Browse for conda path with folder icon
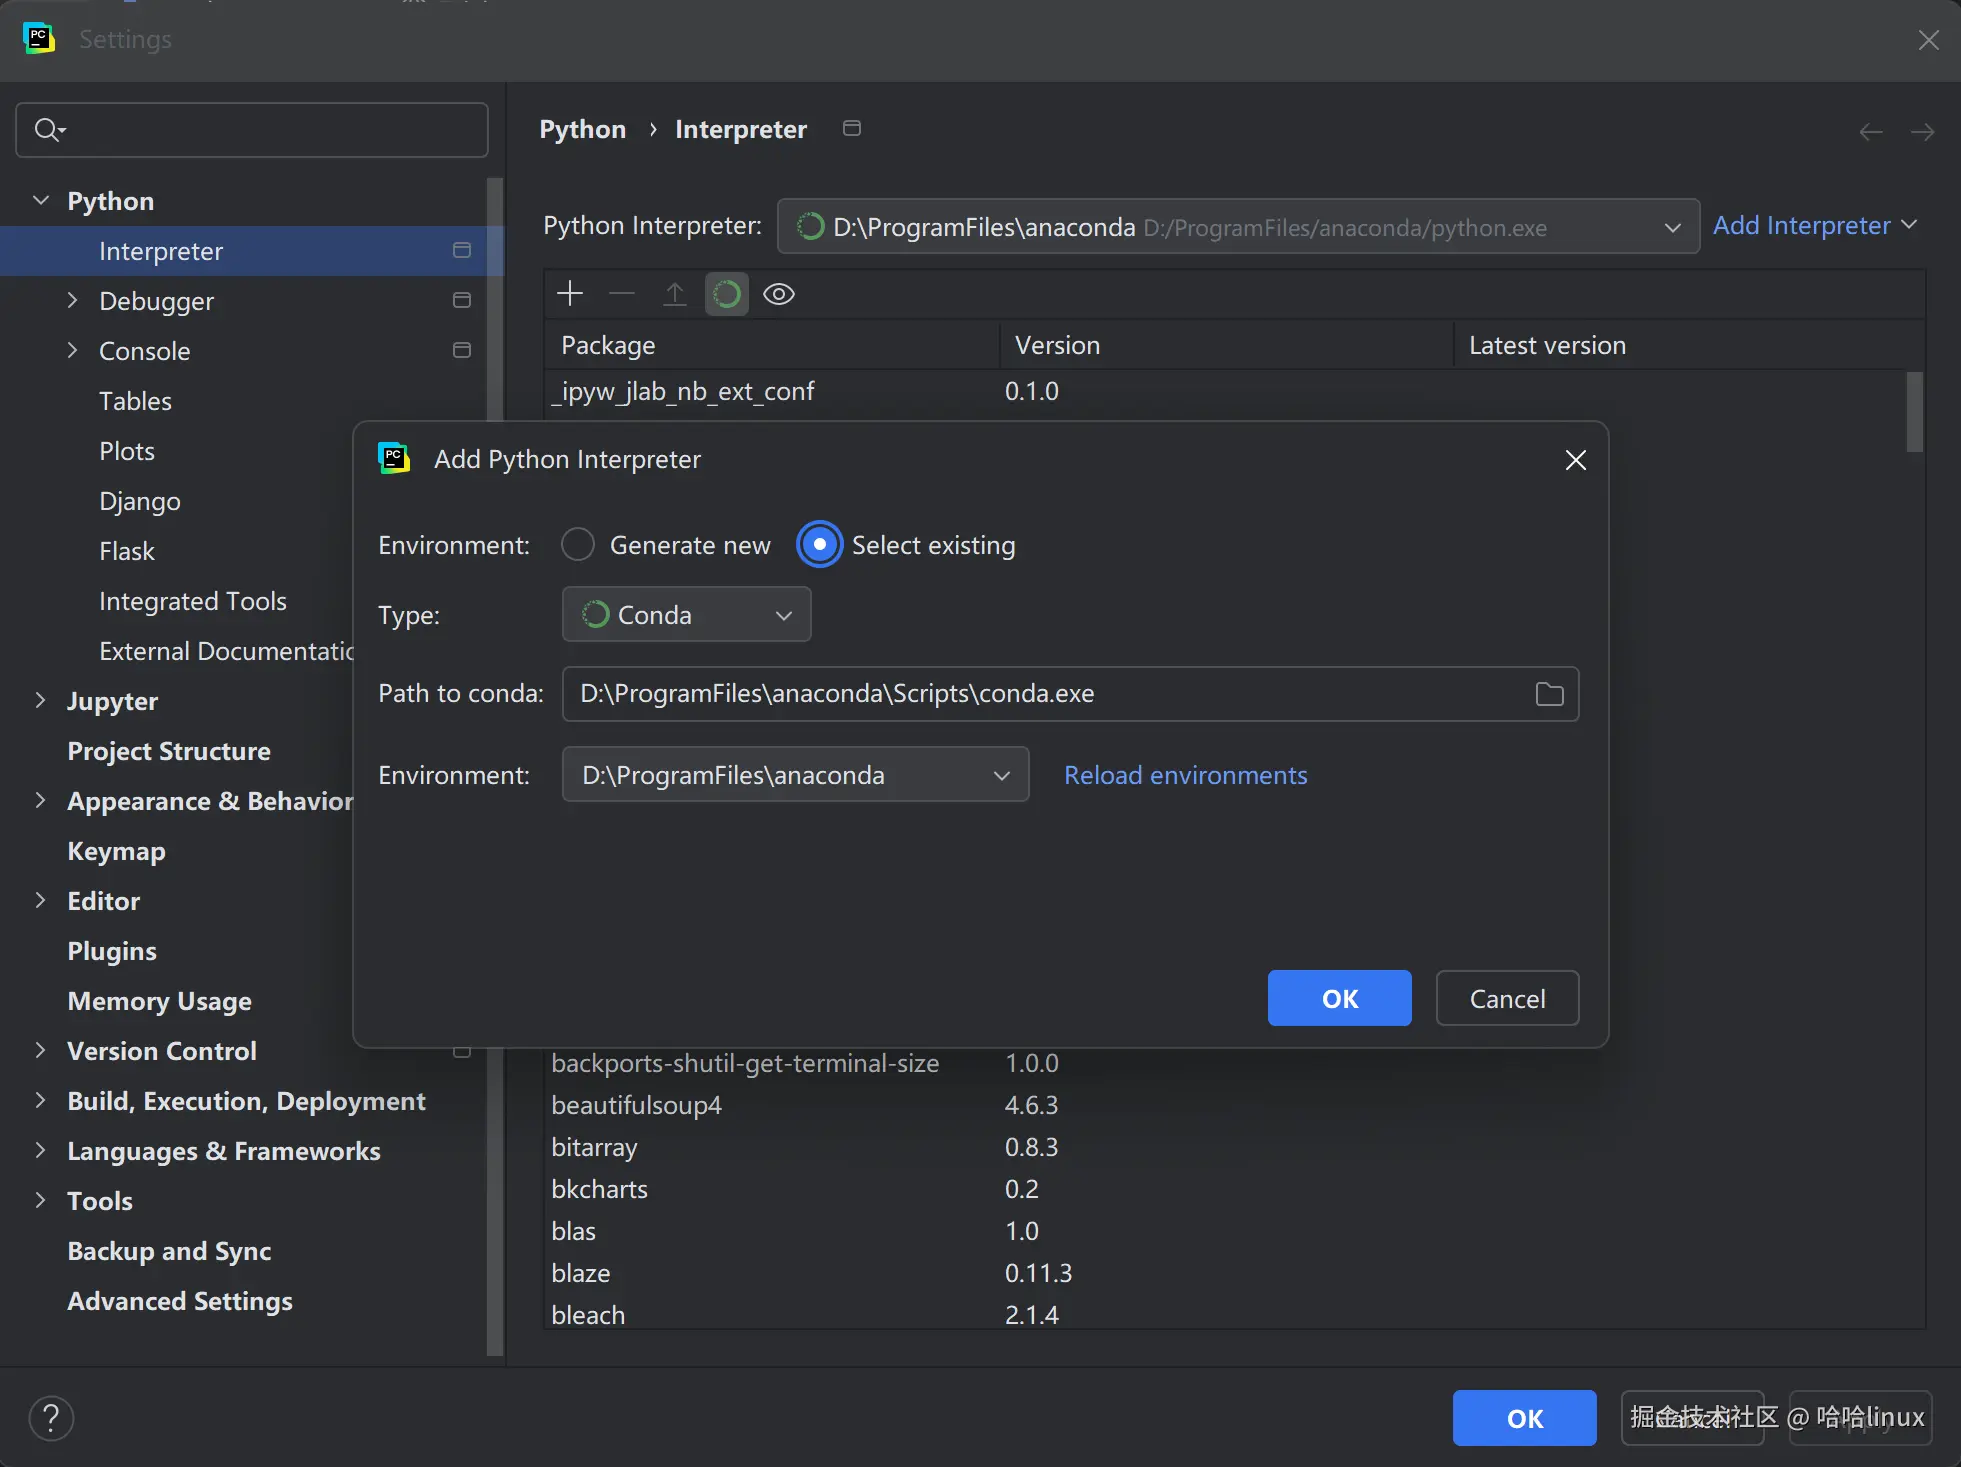This screenshot has width=1961, height=1467. [1549, 694]
